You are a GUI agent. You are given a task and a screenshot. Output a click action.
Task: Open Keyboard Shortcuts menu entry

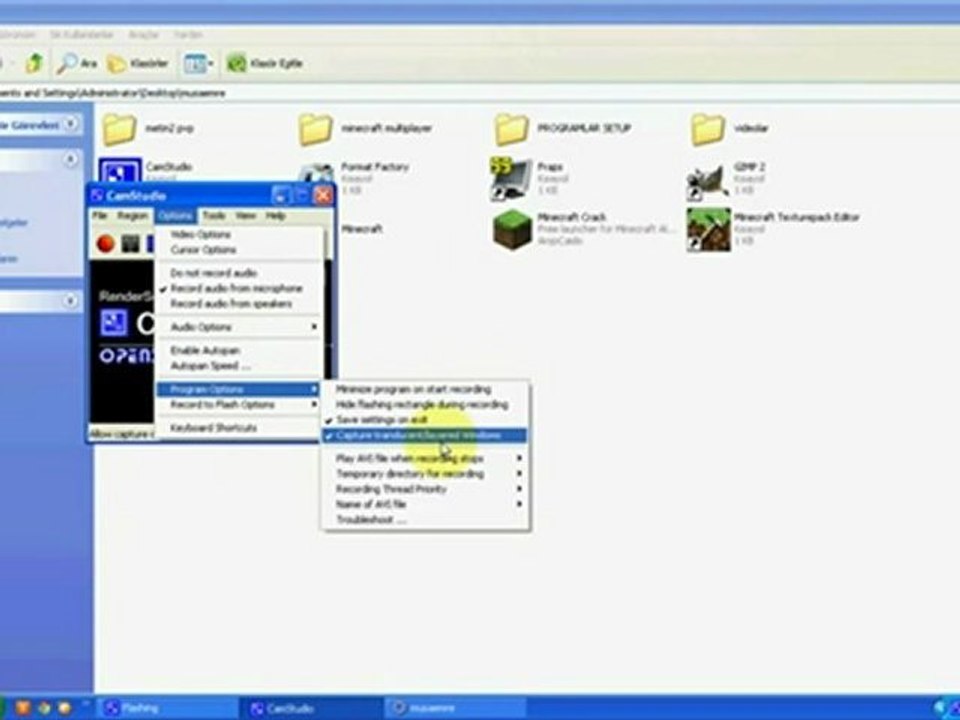[x=239, y=427]
